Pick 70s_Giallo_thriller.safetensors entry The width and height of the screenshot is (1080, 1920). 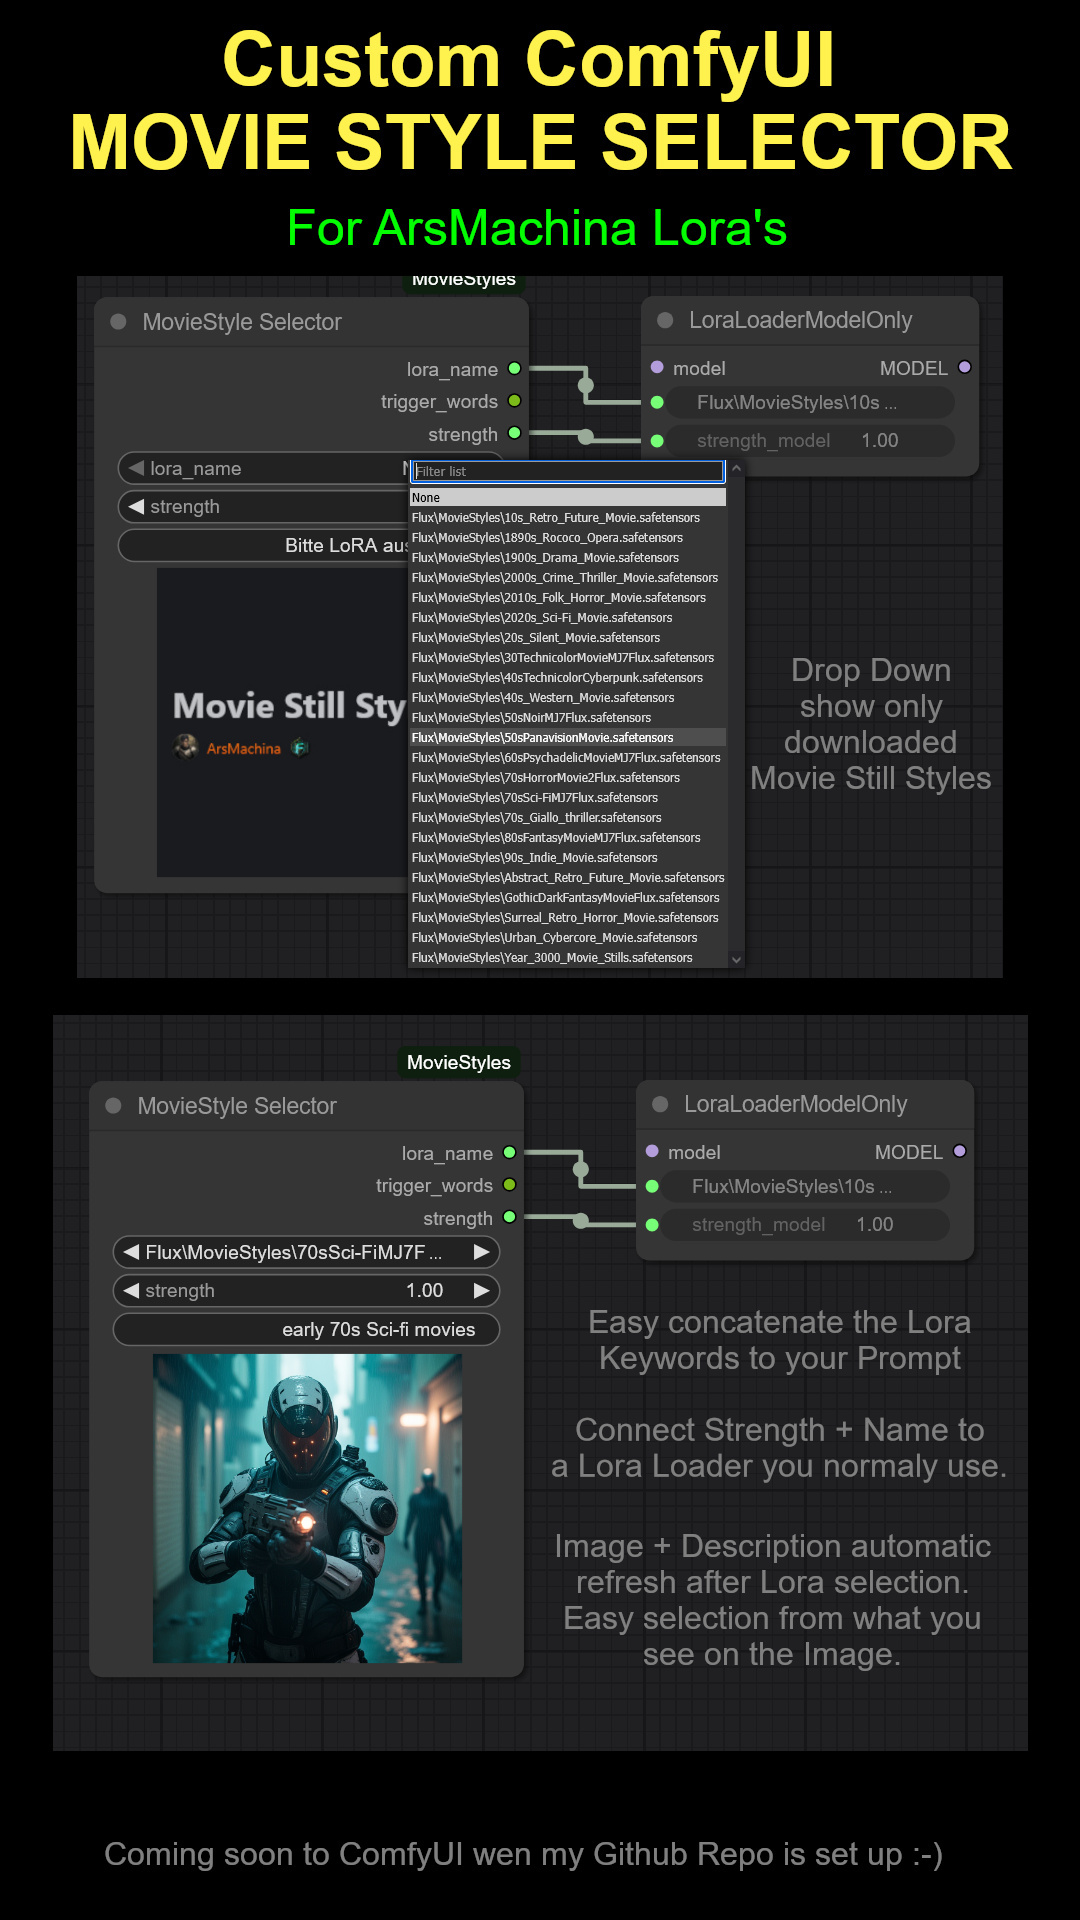click(x=568, y=817)
